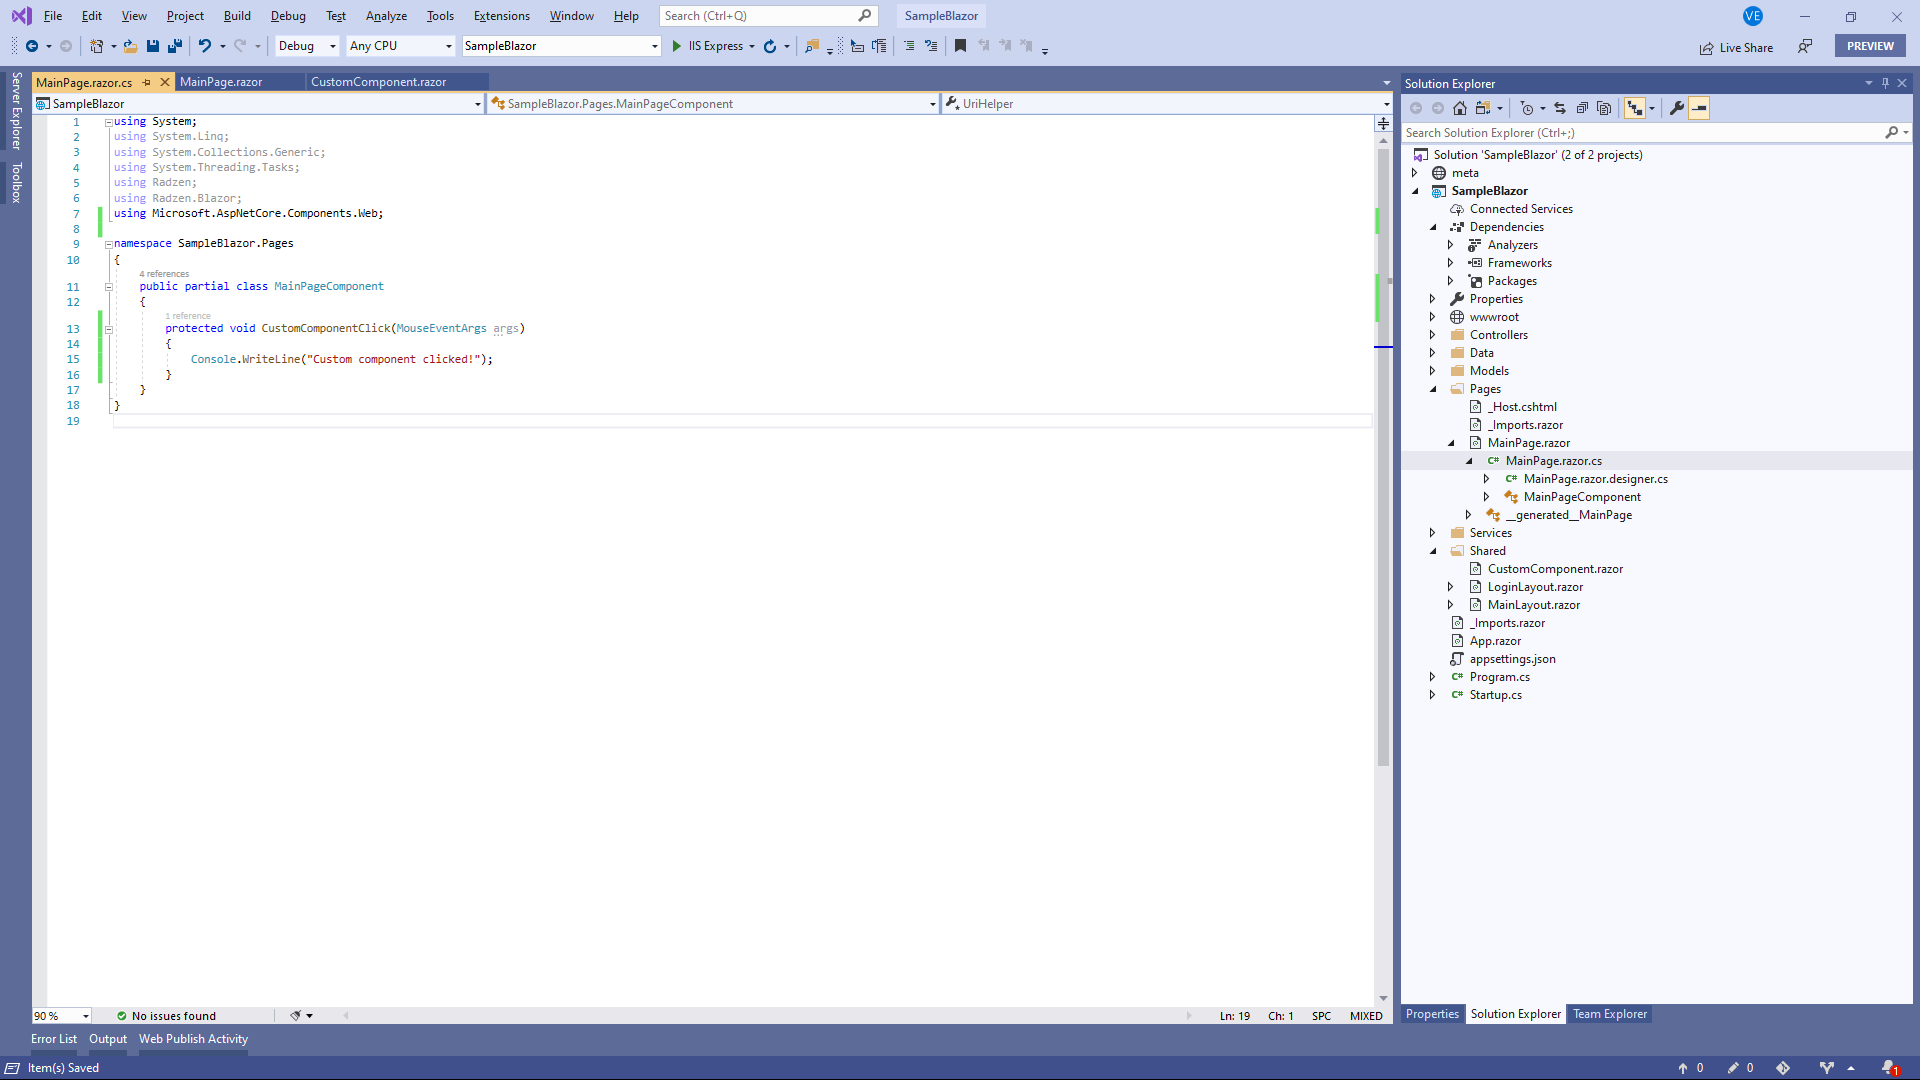Click the Search (Ctrl+Q) box

pyautogui.click(x=768, y=16)
